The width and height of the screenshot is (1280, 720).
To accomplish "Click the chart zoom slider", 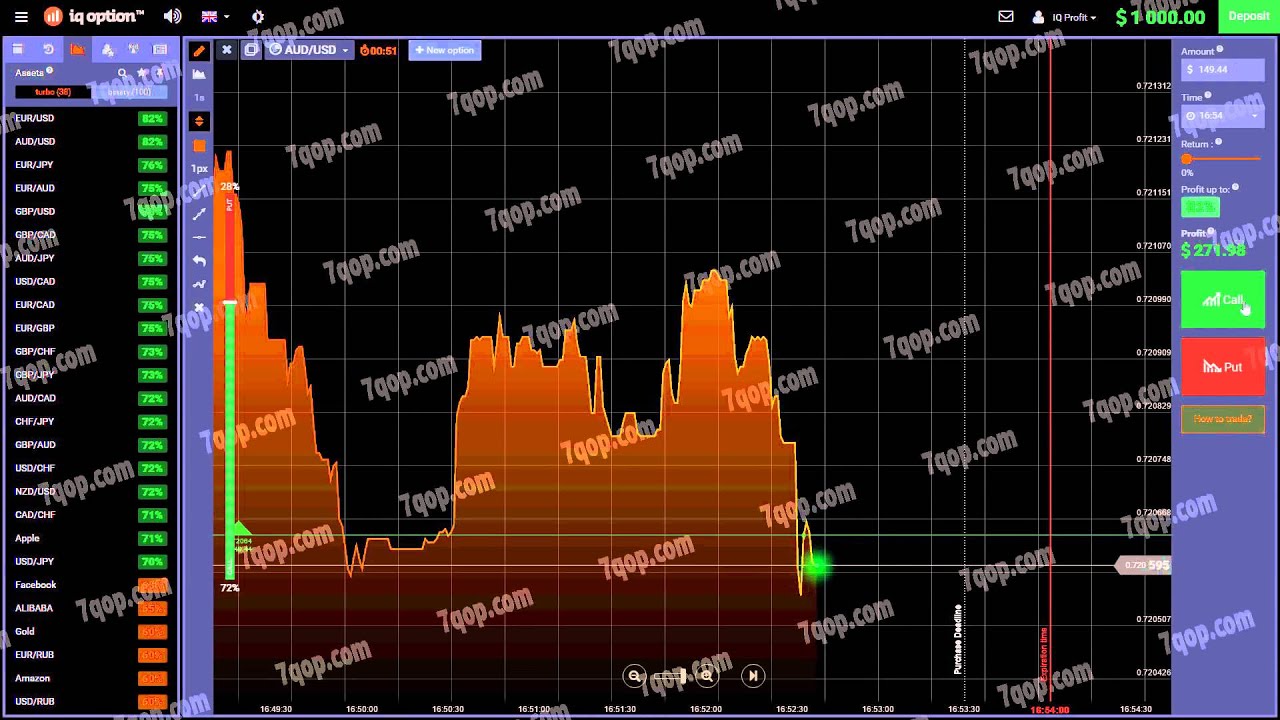I will point(670,677).
